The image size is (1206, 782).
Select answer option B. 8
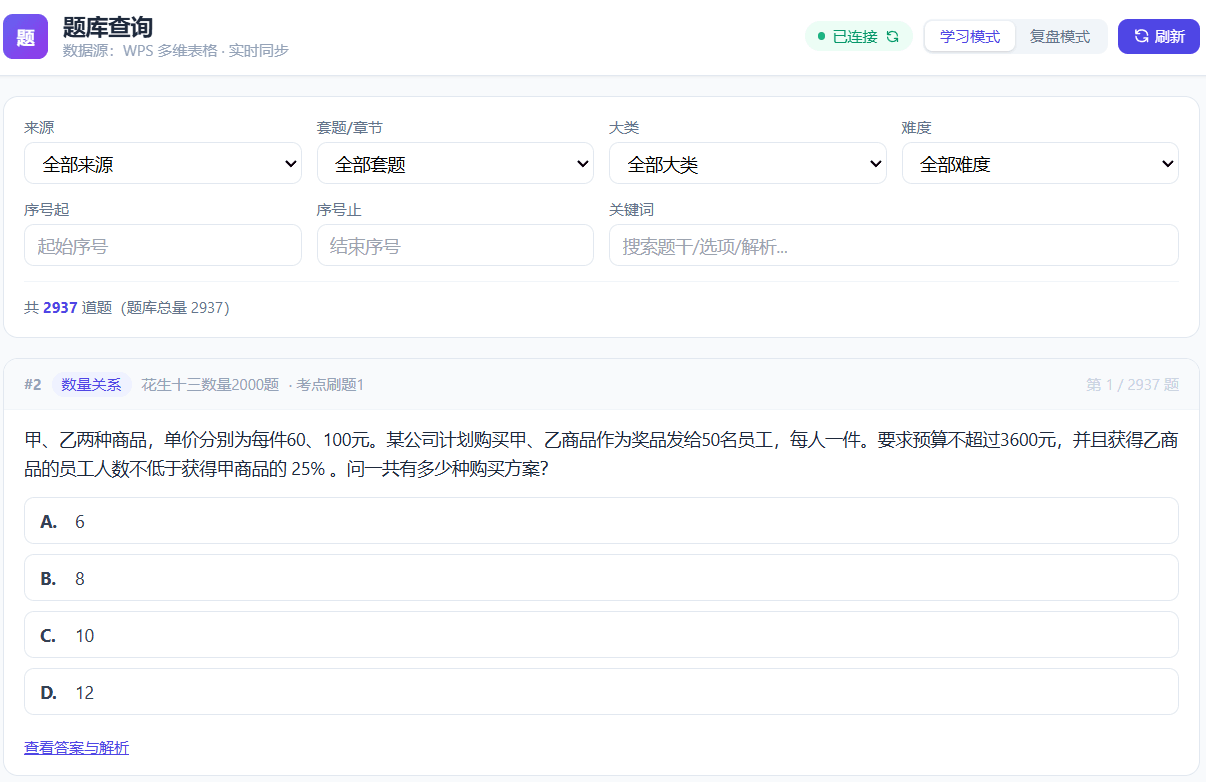601,578
